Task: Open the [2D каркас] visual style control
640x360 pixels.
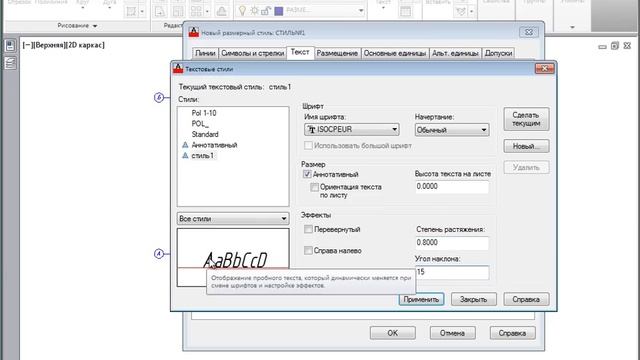Action: tap(86, 45)
